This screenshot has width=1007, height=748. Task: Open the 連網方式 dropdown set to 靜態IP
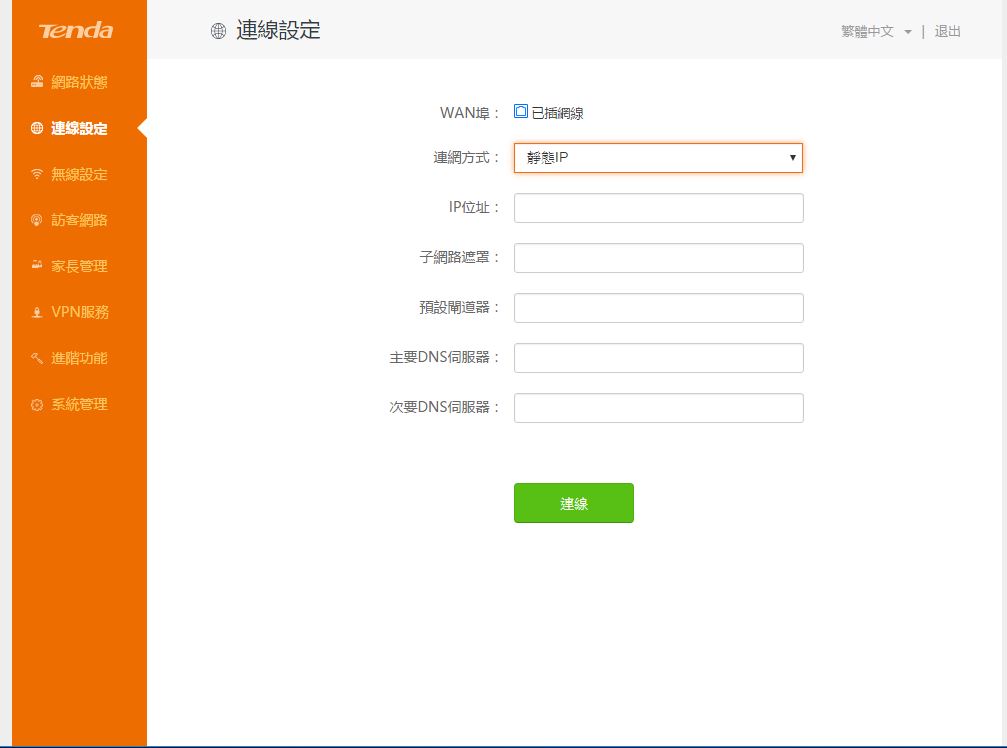[x=658, y=158]
